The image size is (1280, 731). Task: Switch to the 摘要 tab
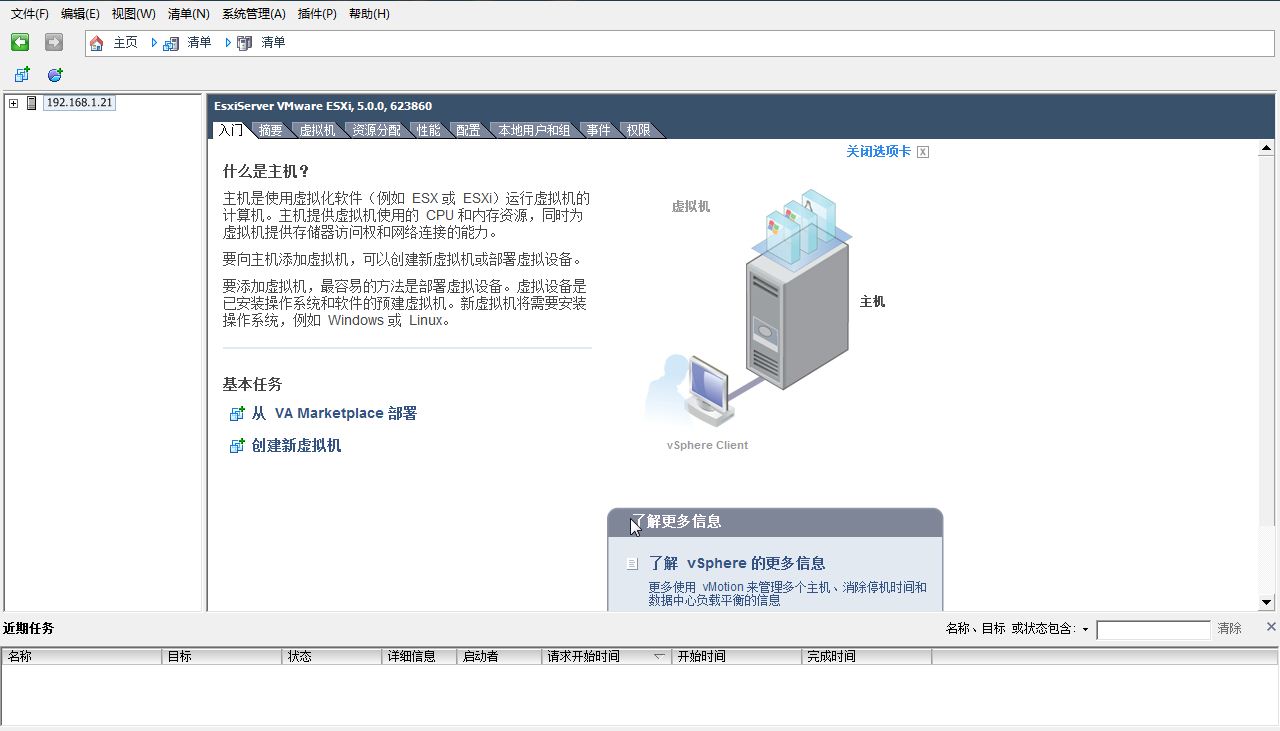tap(270, 130)
